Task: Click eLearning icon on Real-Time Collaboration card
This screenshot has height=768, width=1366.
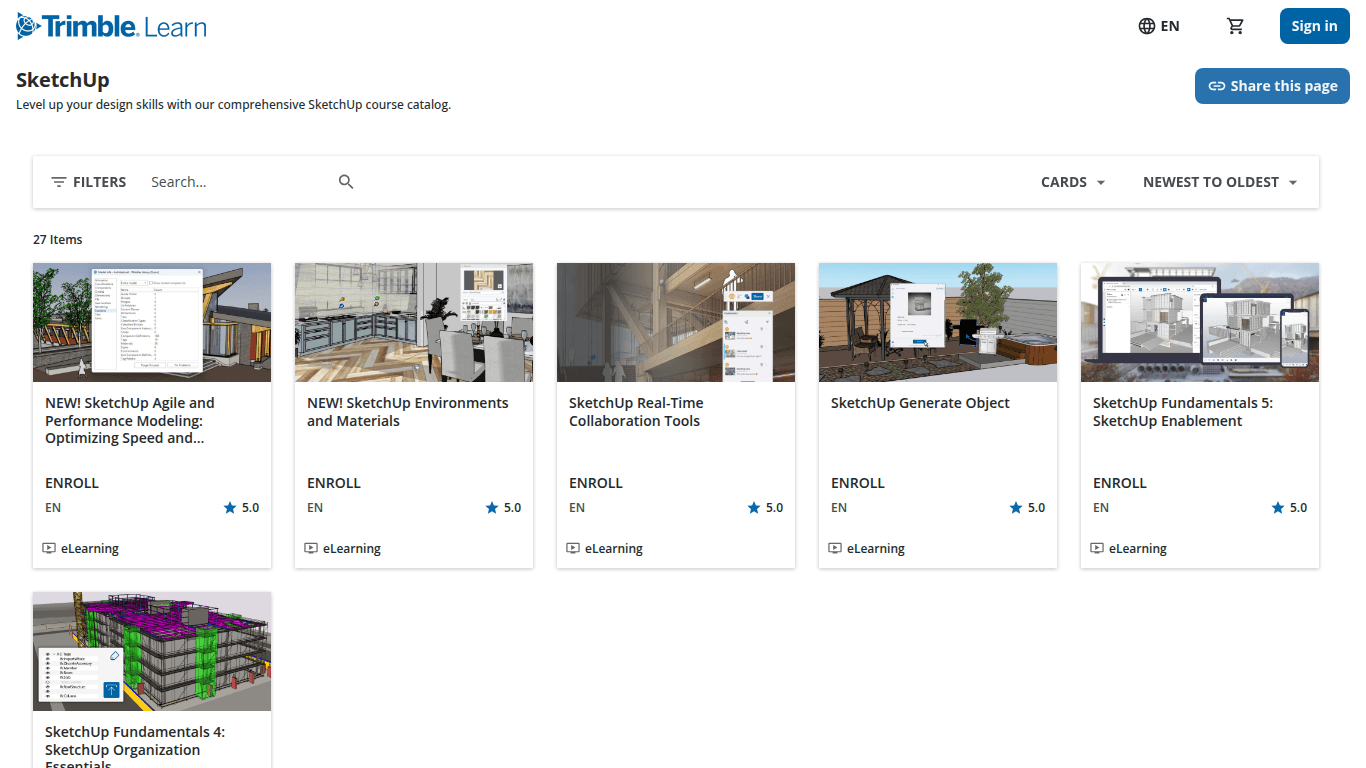Action: [x=573, y=548]
